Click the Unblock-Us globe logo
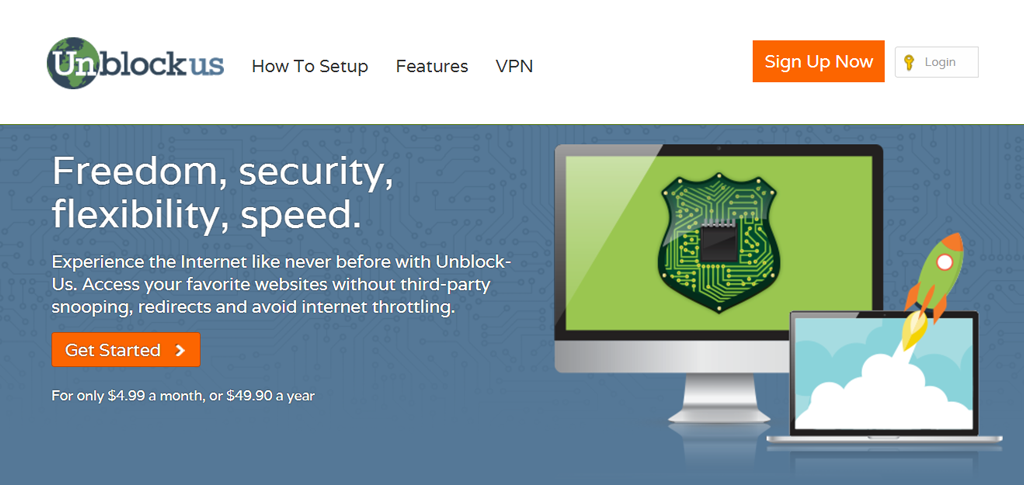 pos(72,63)
